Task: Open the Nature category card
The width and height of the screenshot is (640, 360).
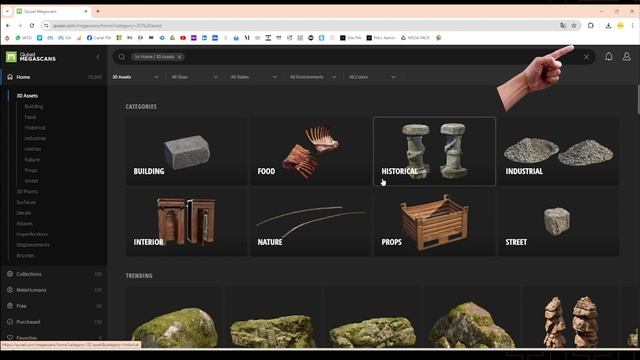Action: pos(311,222)
